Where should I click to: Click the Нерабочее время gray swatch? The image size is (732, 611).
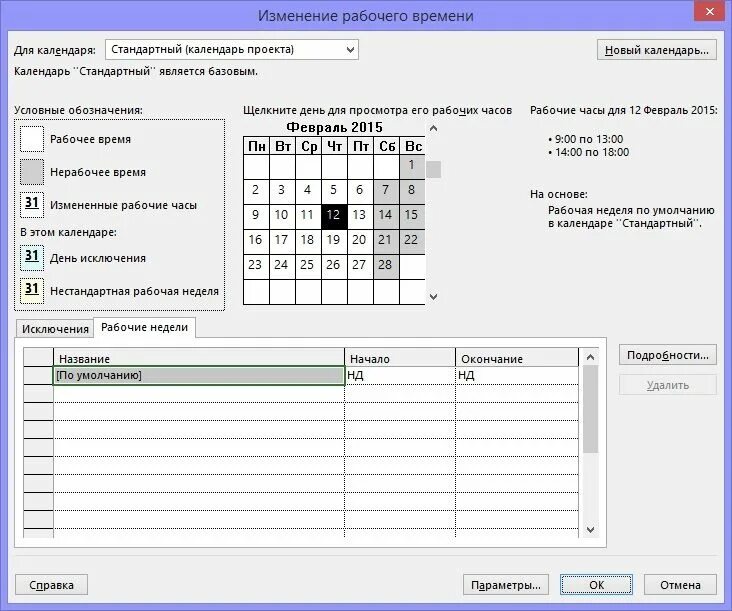[32, 172]
